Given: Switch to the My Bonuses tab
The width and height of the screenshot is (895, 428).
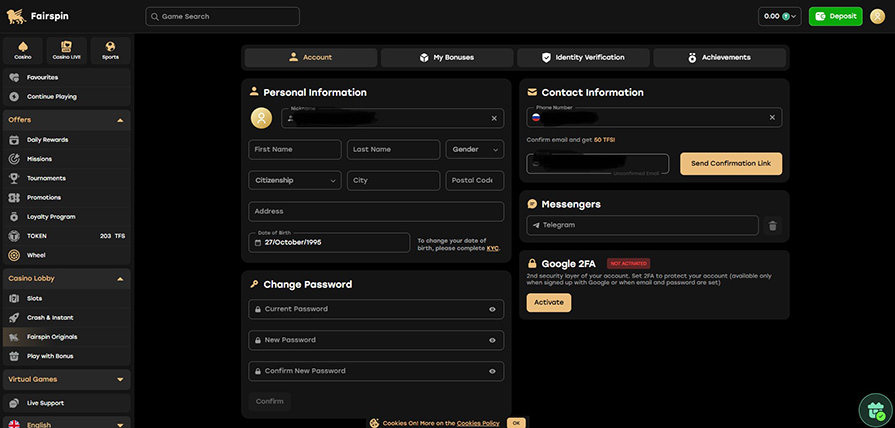Looking at the screenshot, I should pos(446,58).
